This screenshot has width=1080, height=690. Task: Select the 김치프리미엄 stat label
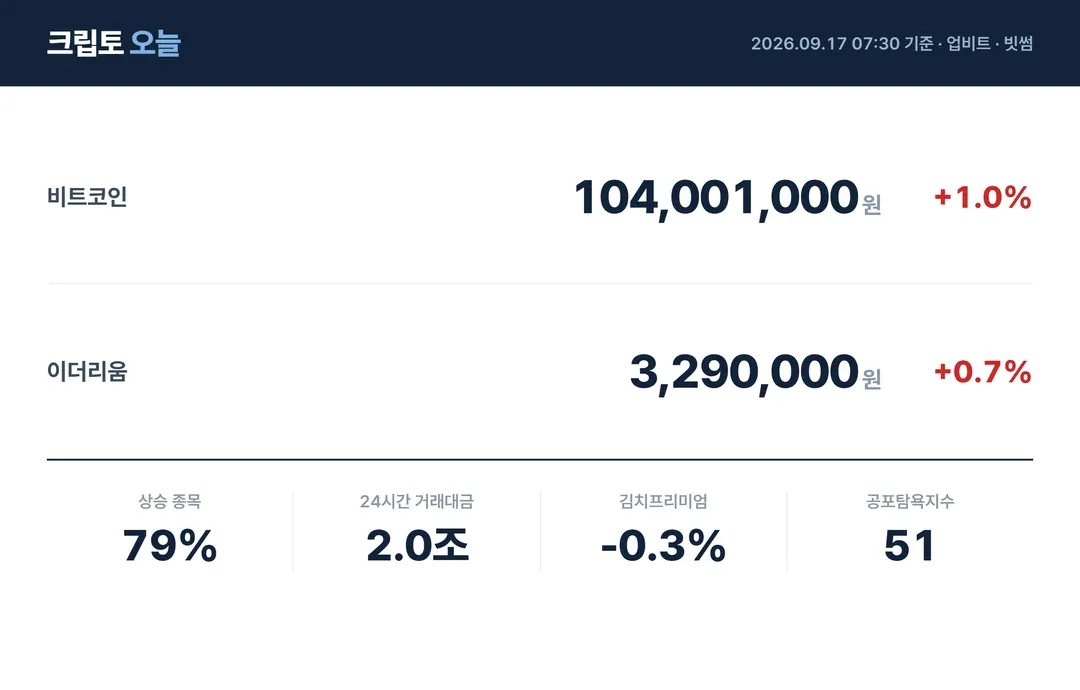(663, 501)
